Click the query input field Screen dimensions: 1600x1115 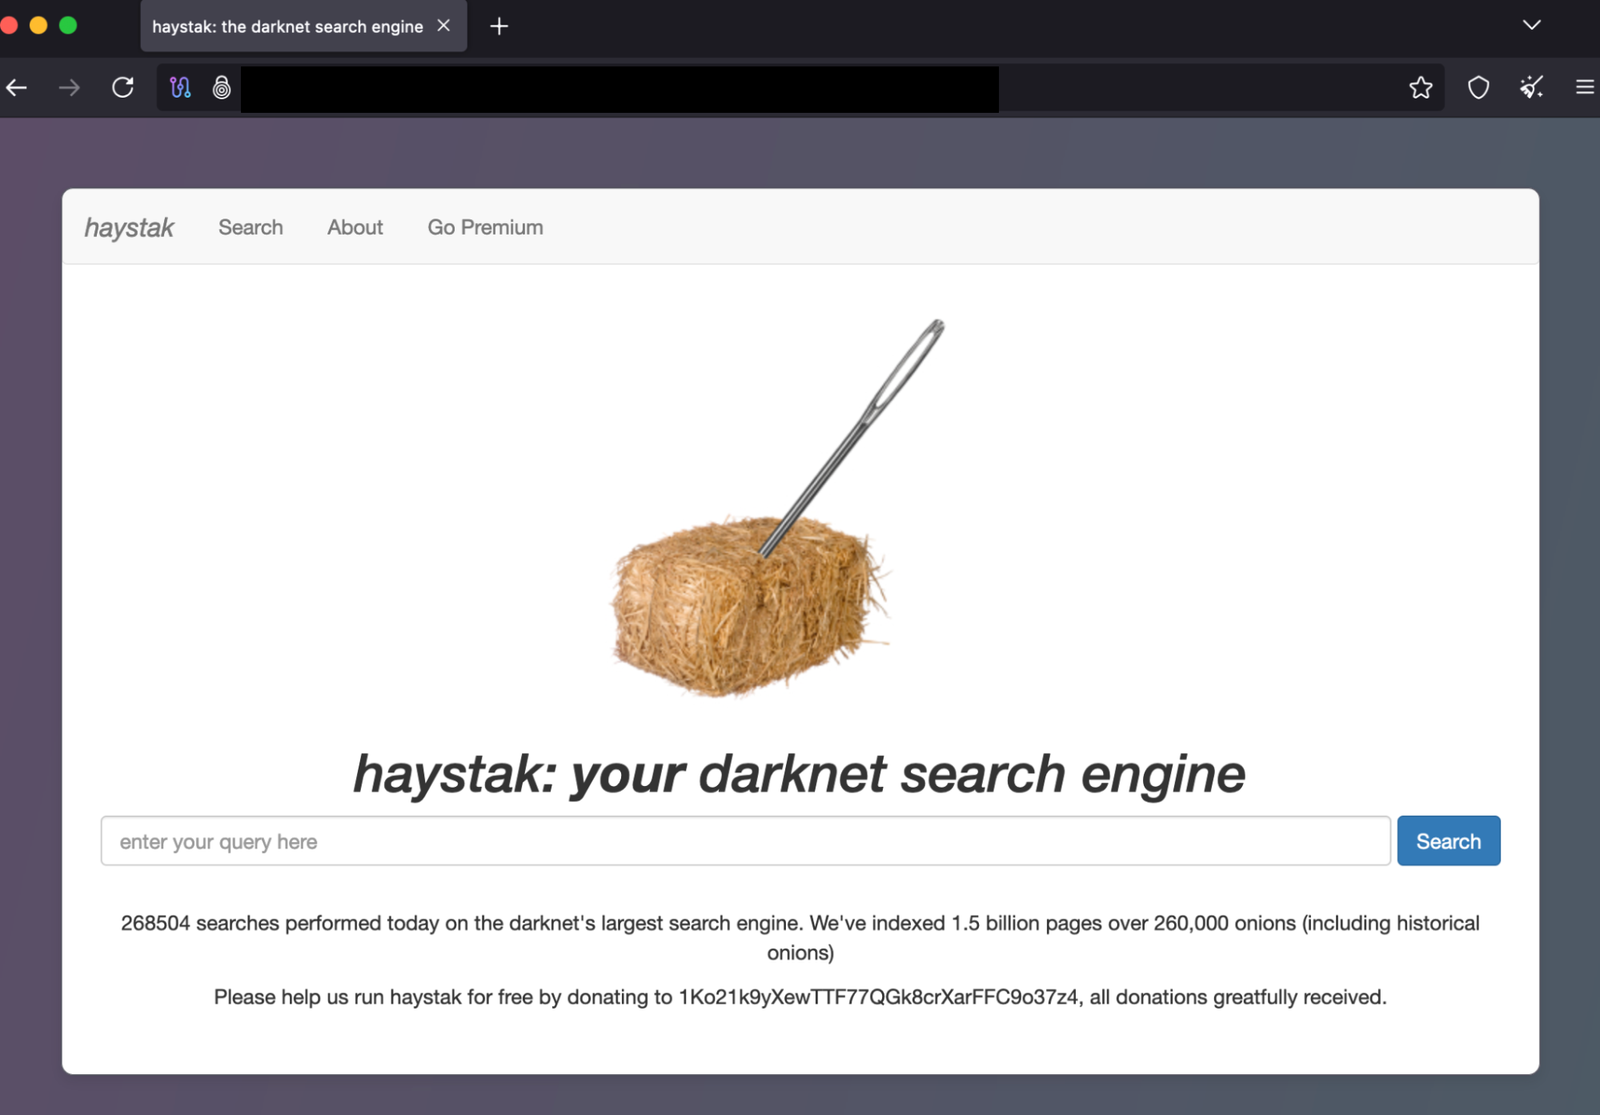(x=744, y=841)
